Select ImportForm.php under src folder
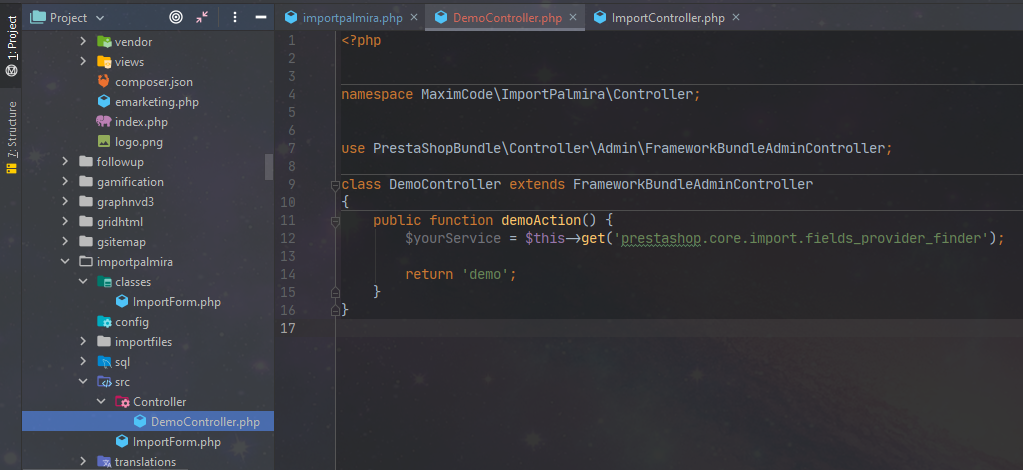1023x470 pixels. [177, 442]
